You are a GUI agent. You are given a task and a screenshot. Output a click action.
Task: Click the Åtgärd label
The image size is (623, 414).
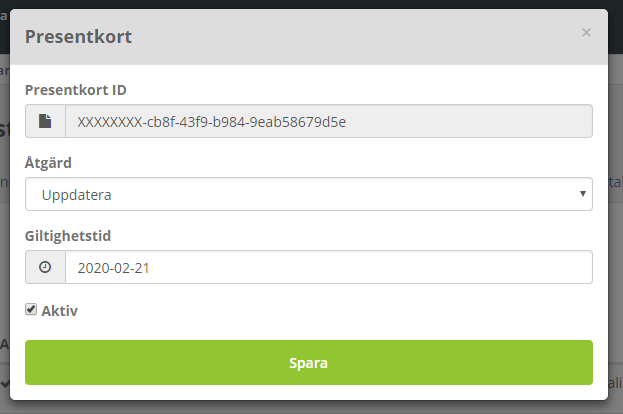coord(48,163)
